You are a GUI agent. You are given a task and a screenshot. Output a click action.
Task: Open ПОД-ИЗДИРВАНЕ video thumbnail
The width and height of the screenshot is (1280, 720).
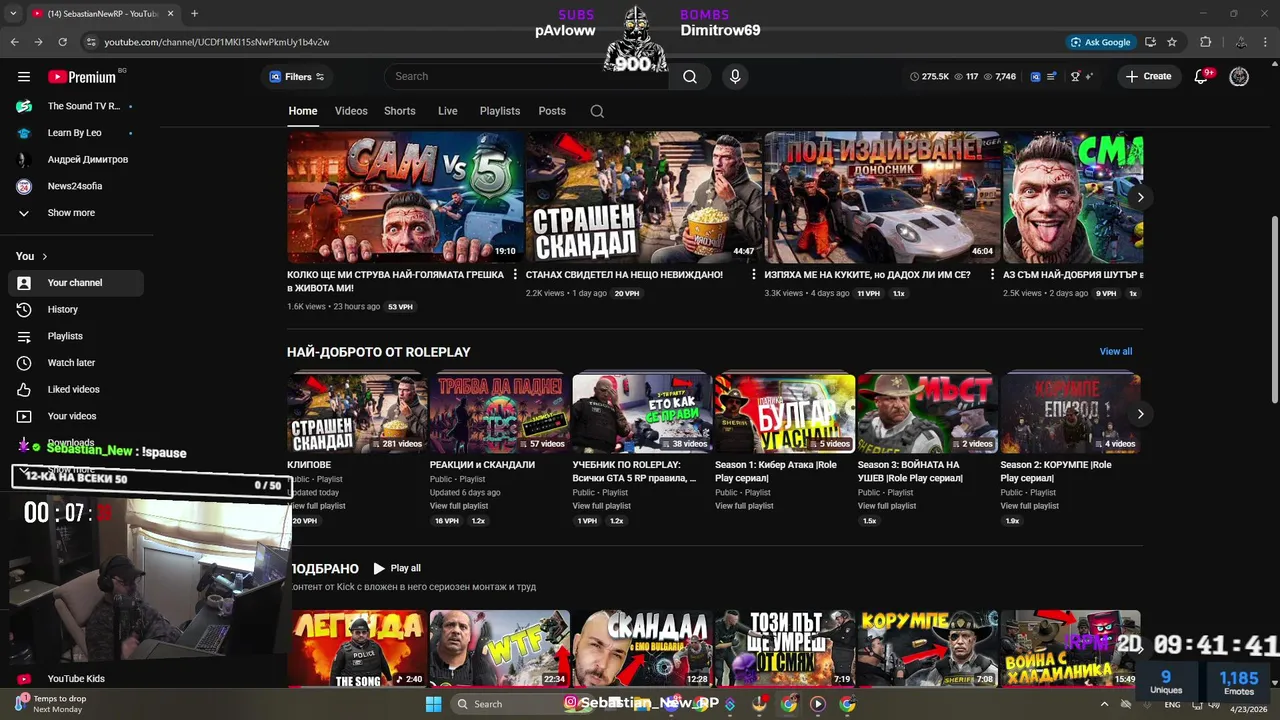pyautogui.click(x=882, y=198)
